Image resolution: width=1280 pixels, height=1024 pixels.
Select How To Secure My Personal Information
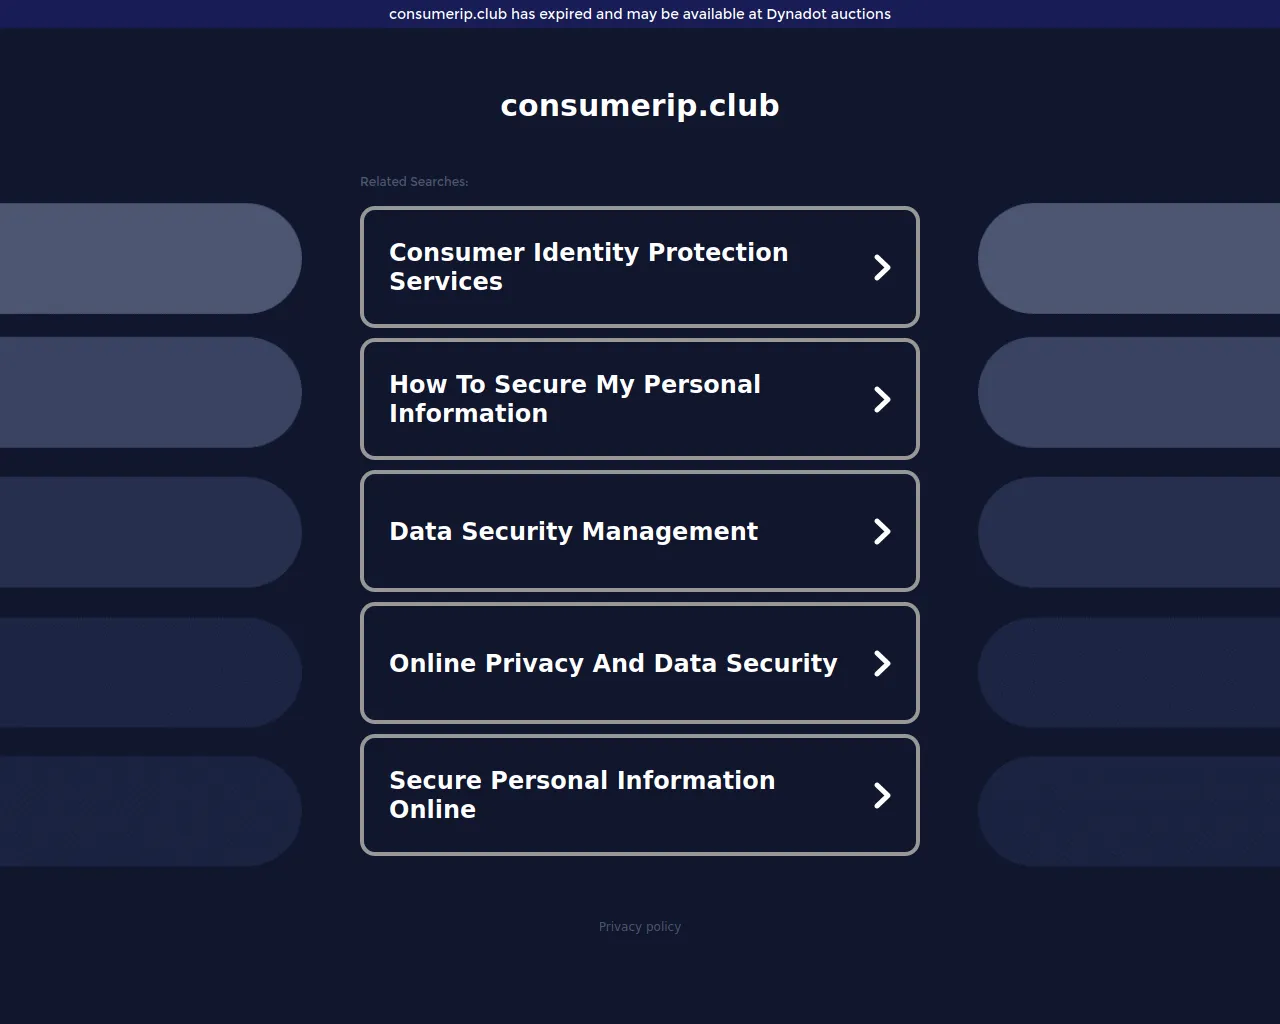click(575, 399)
